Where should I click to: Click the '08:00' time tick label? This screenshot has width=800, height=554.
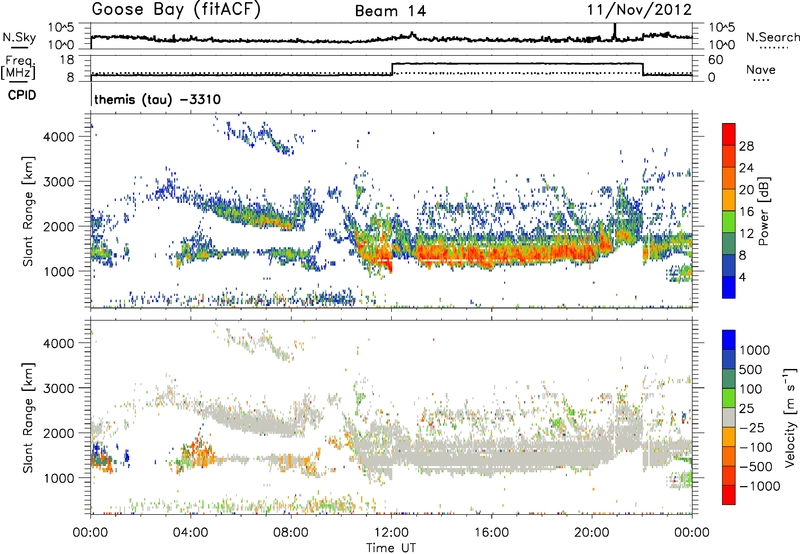tap(291, 533)
